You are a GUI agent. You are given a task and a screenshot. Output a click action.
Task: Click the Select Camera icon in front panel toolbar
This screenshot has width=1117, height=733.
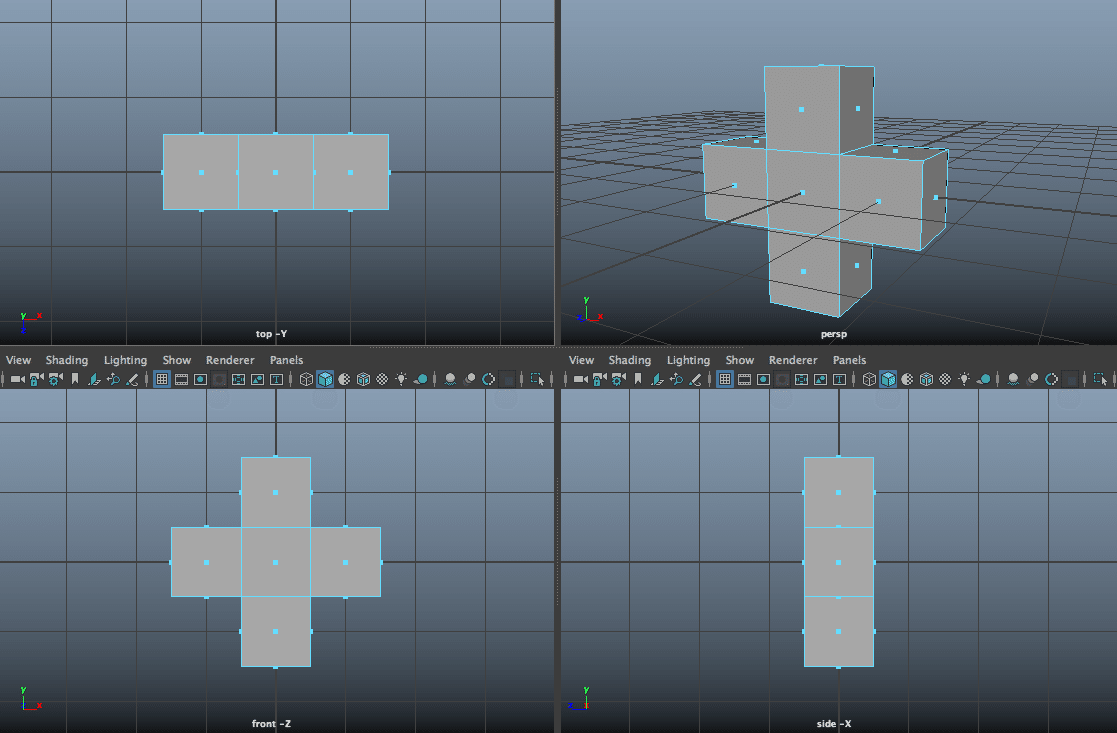[17, 379]
